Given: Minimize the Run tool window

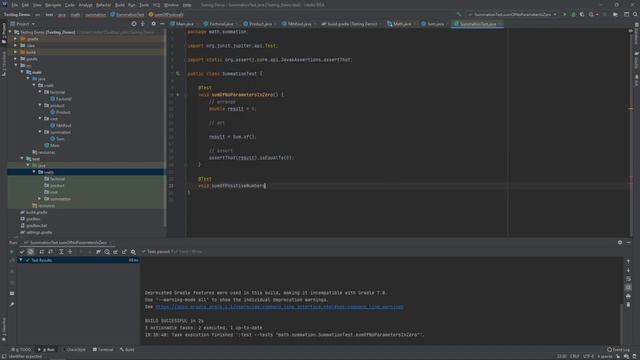Looking at the screenshot, I should pos(628,242).
